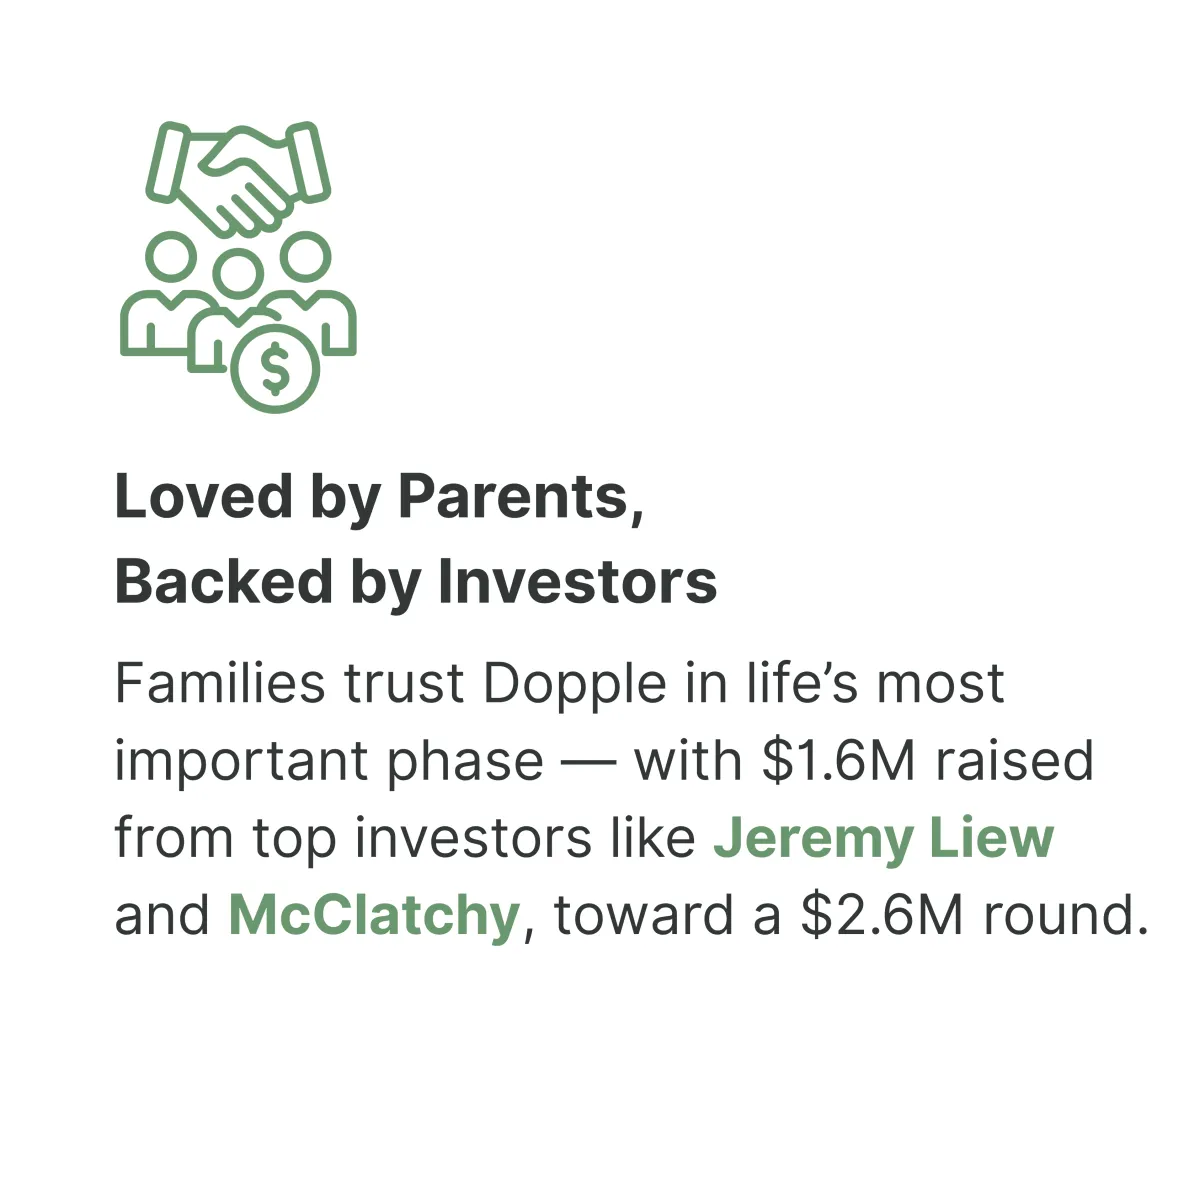1200x1200 pixels.
Task: Open the Jeremy Liew link
Action: [884, 838]
